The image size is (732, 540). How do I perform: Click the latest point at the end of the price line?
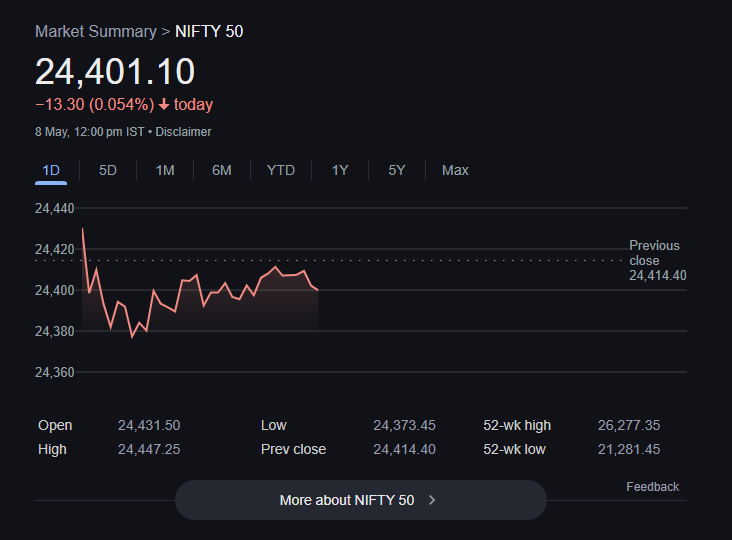[318, 290]
